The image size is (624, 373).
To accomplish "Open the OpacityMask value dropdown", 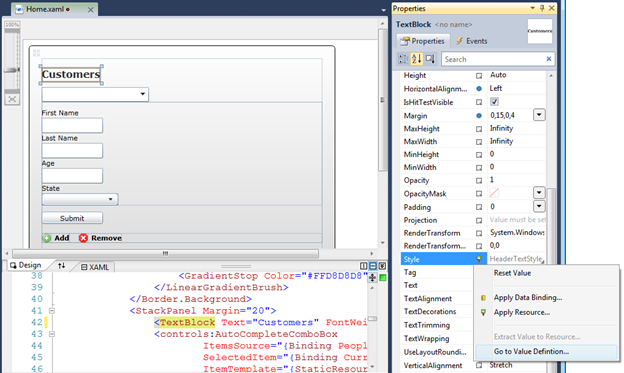I will coord(539,193).
